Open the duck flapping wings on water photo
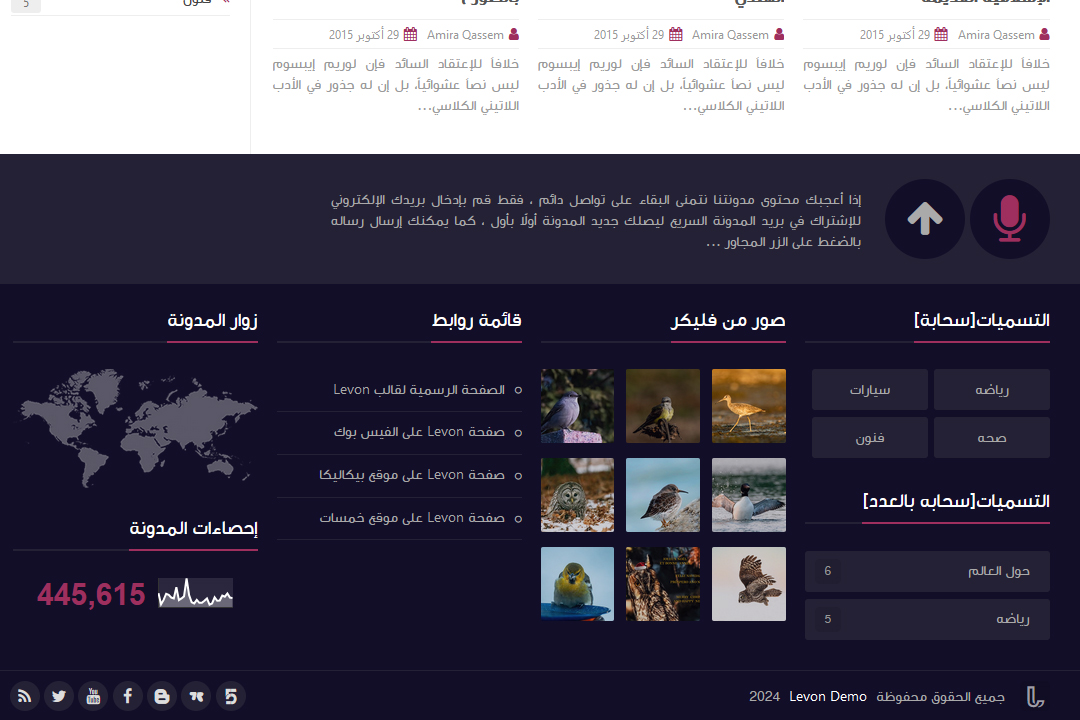Image resolution: width=1080 pixels, height=720 pixels. [749, 495]
